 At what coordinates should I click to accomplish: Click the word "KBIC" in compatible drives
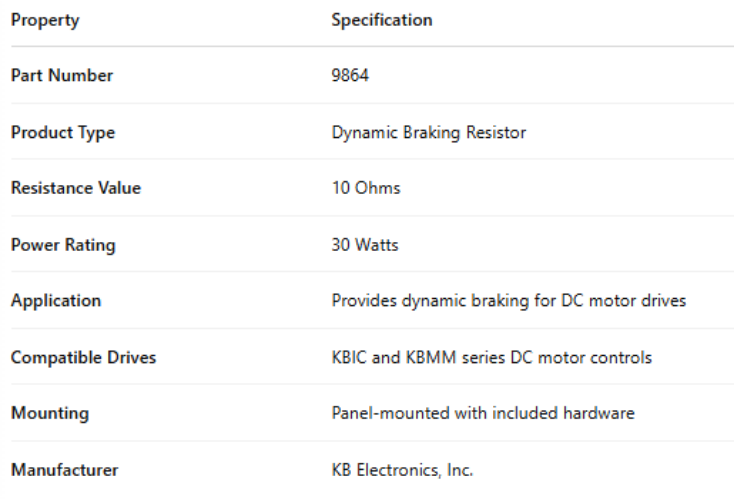(x=349, y=357)
